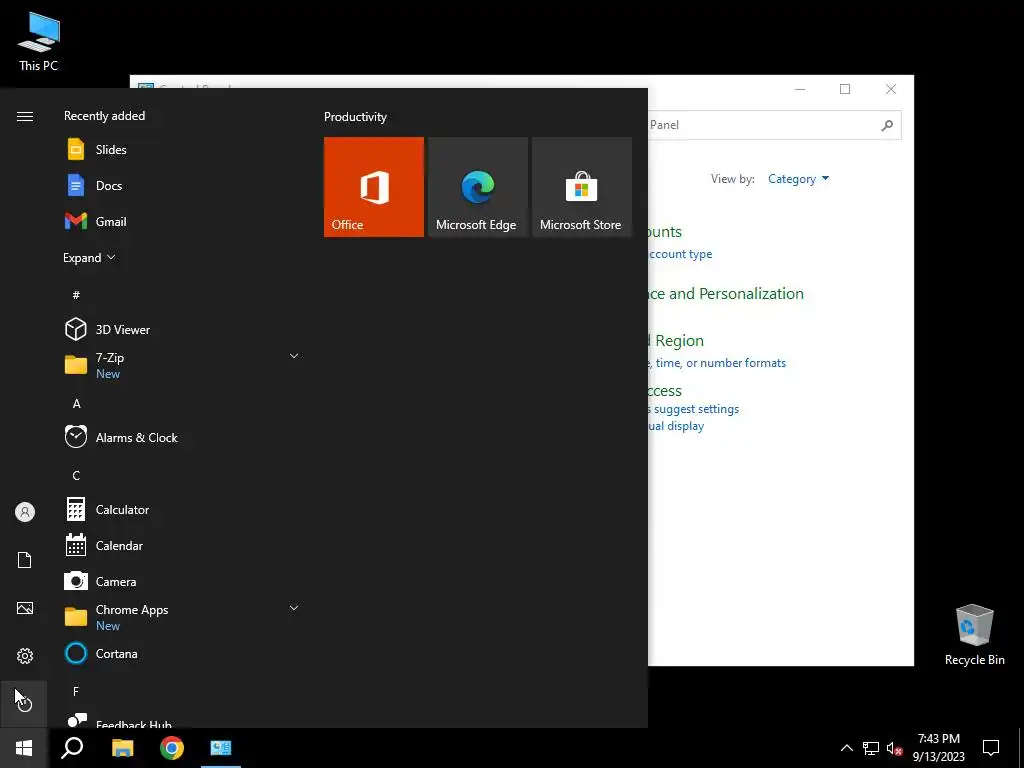Open the Slides app in Start menu
Screen dimensions: 1024x768
click(x=183, y=150)
